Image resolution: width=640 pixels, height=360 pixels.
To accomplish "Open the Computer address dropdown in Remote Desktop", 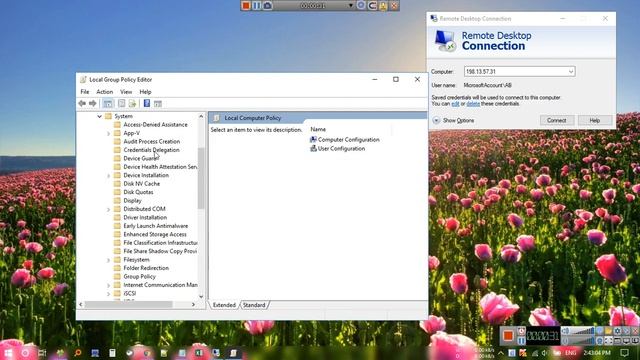I will [x=571, y=71].
